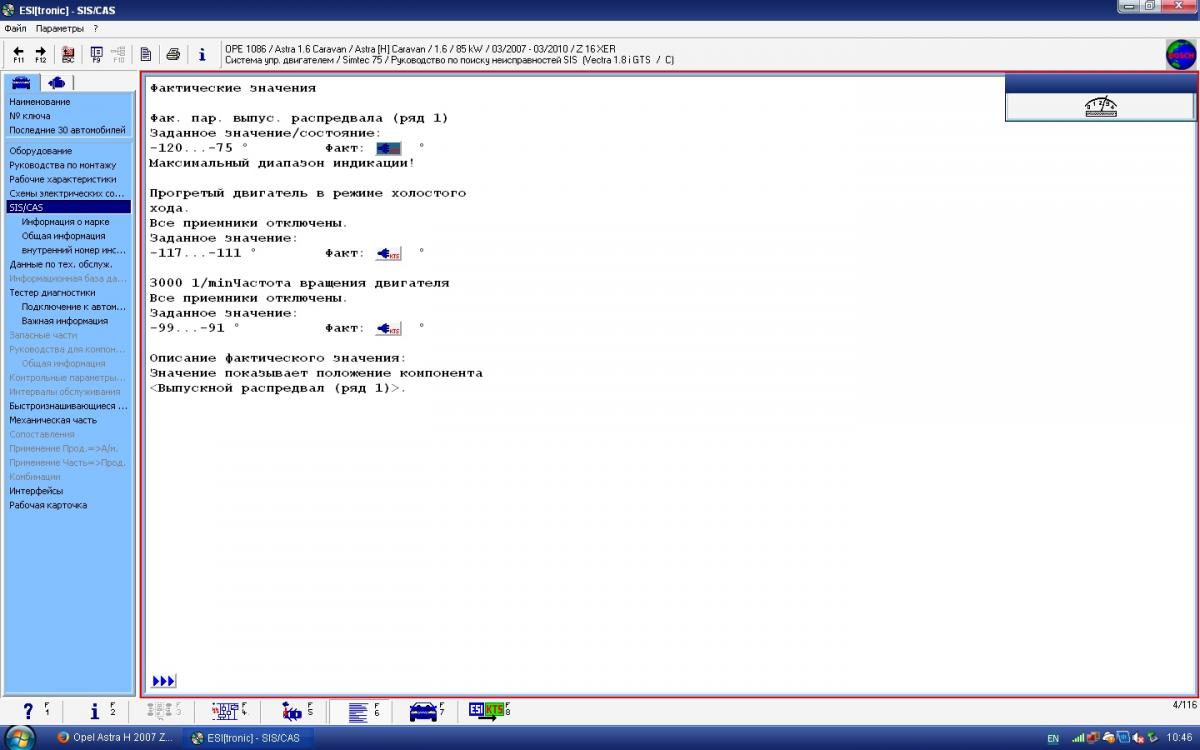The image size is (1200, 750).
Task: Open Руководства по монтажу entry
Action: [x=63, y=165]
